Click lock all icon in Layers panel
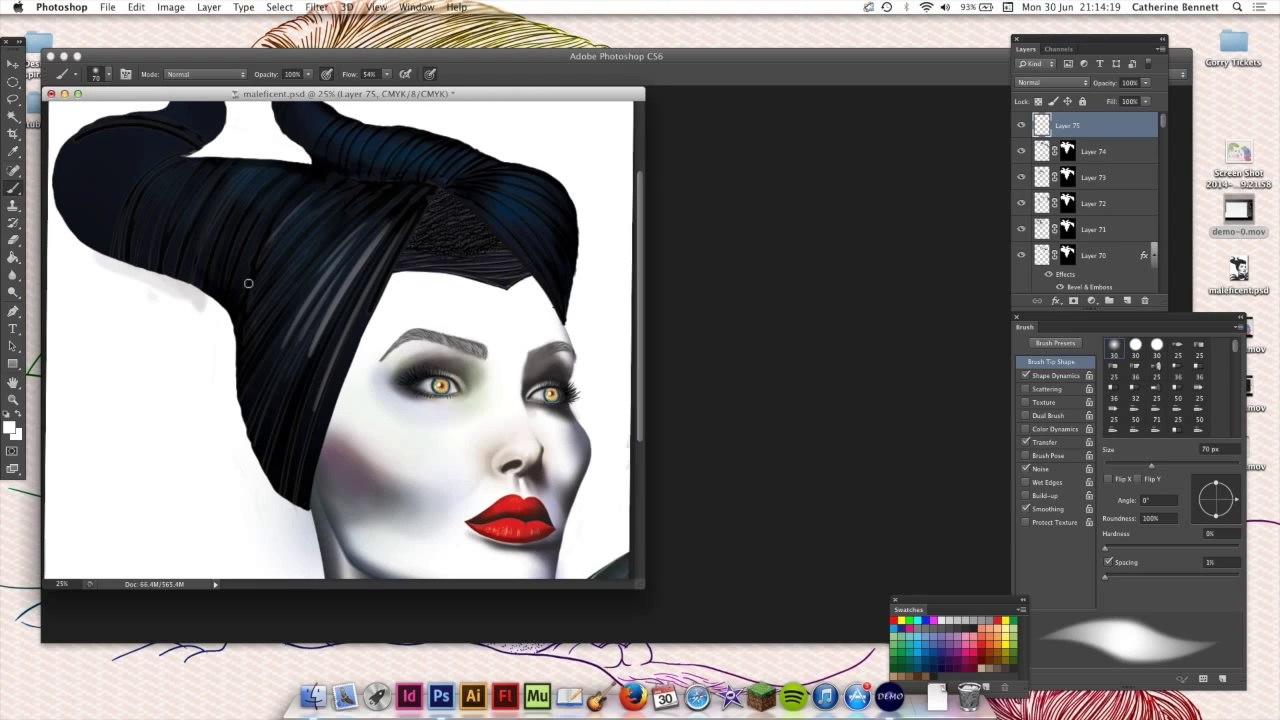 click(1082, 101)
